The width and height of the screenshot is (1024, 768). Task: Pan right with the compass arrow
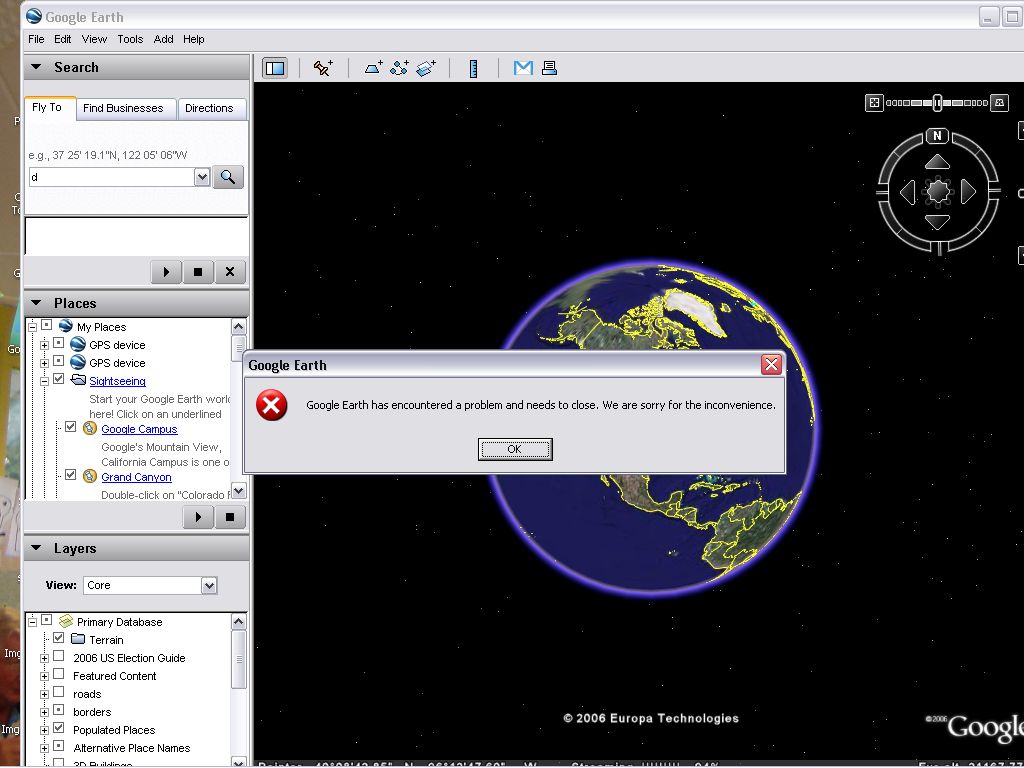968,193
